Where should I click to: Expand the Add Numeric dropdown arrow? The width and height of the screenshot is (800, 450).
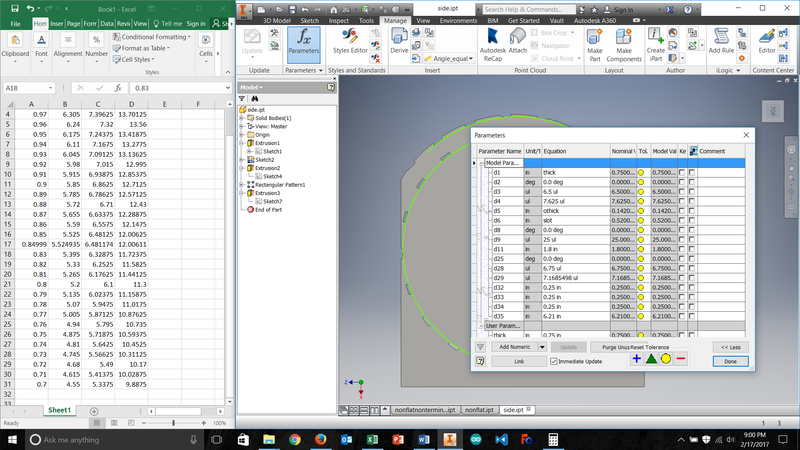coord(542,346)
